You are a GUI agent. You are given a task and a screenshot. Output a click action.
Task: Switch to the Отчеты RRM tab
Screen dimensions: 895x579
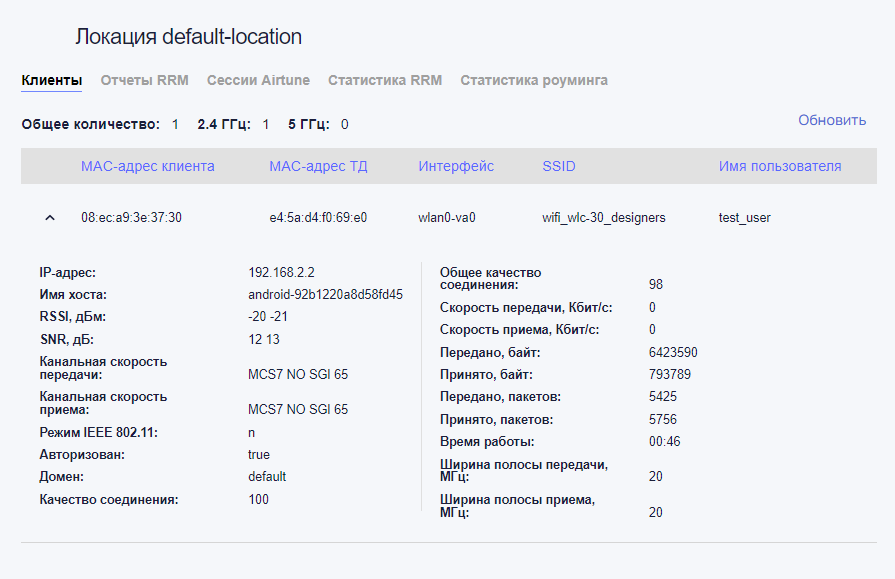click(x=144, y=80)
